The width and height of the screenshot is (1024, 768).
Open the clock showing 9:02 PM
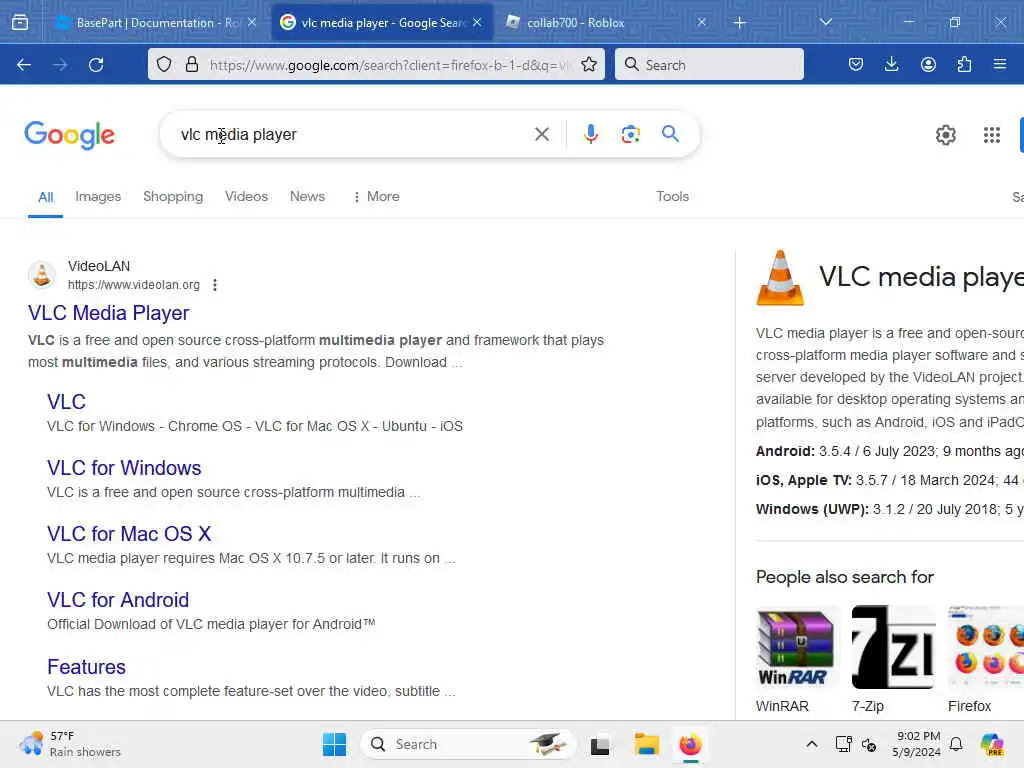(x=917, y=744)
